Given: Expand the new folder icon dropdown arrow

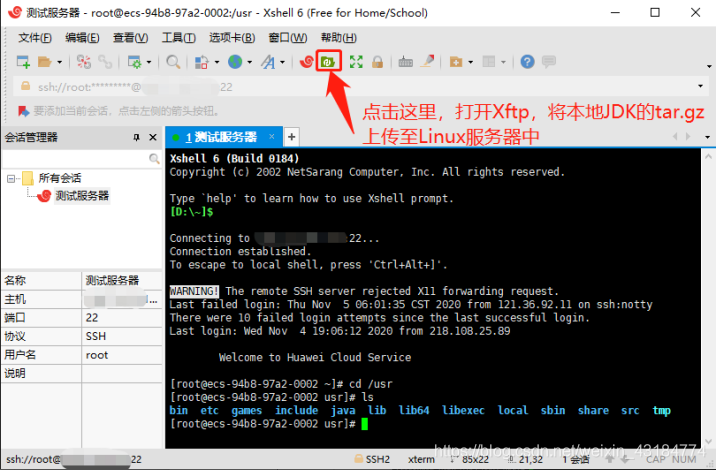Looking at the screenshot, I should (x=471, y=62).
